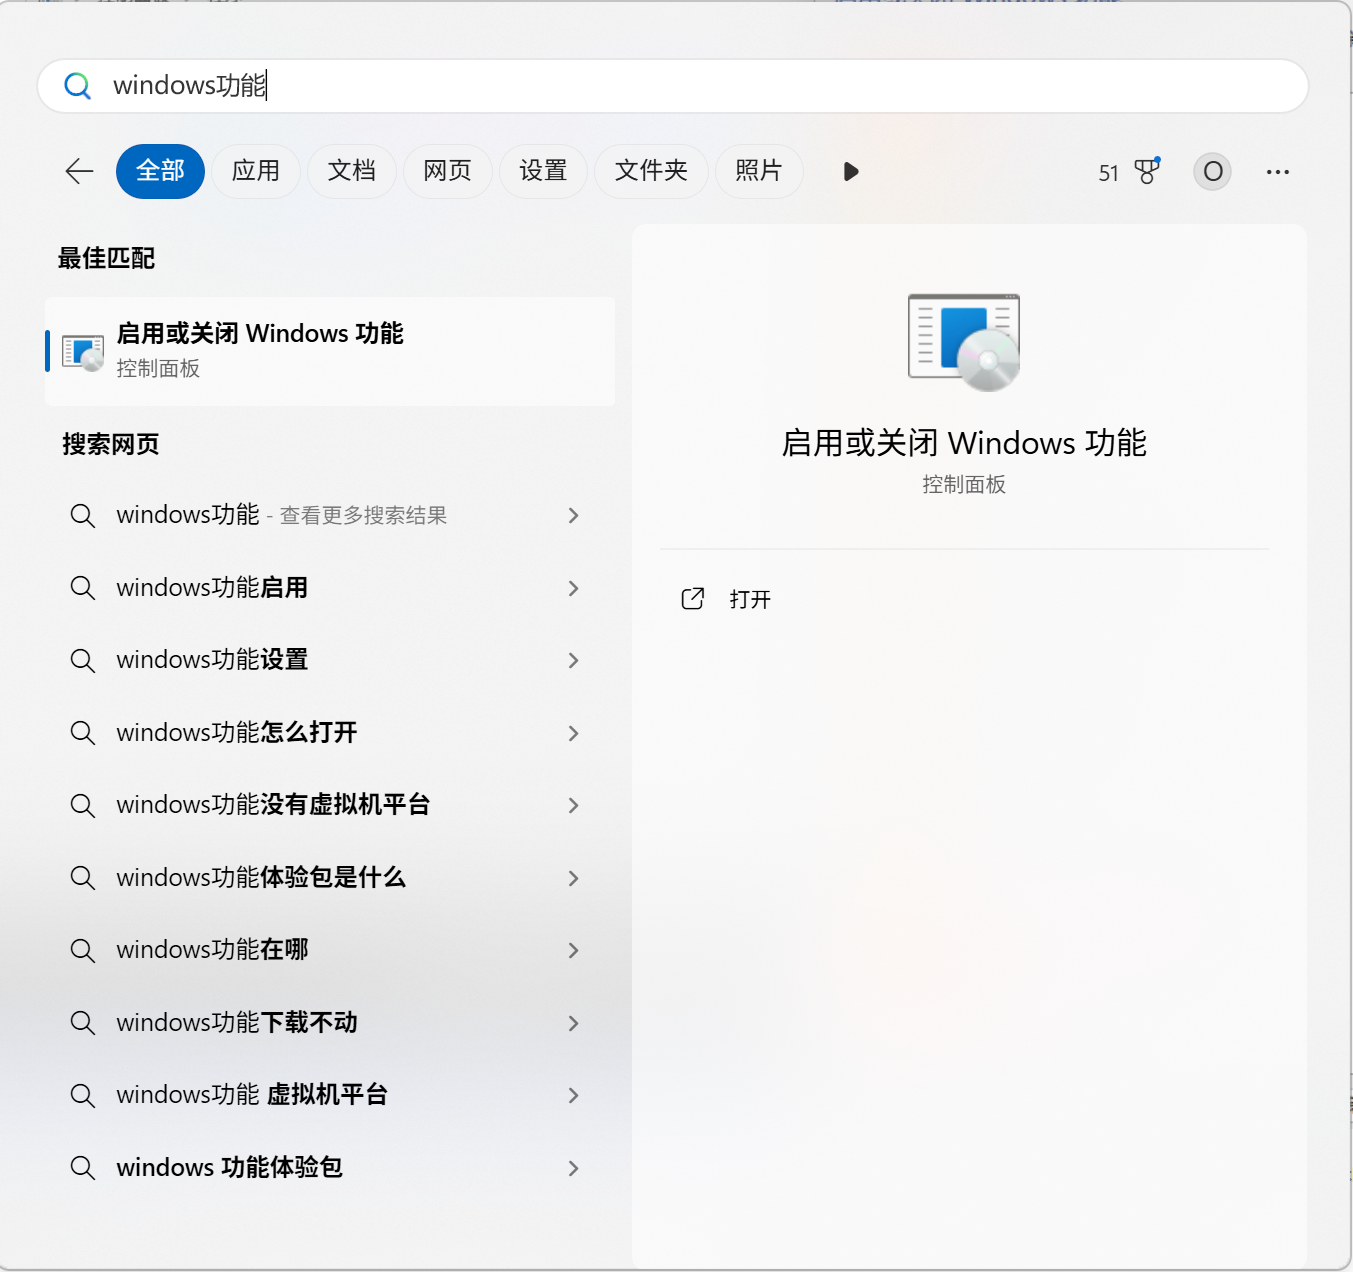Select the 全部 filter tab

pos(160,171)
